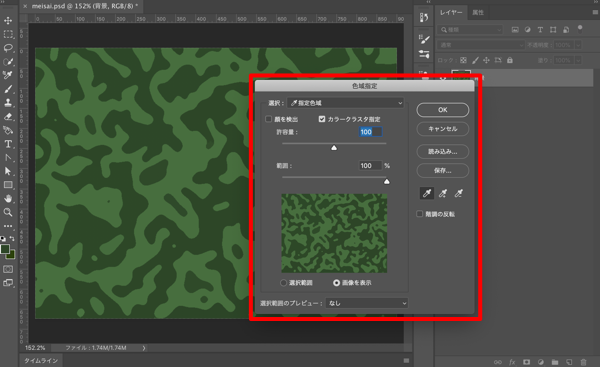Toggle layer filtering on/off switch
600x367 pixels.
click(x=580, y=29)
